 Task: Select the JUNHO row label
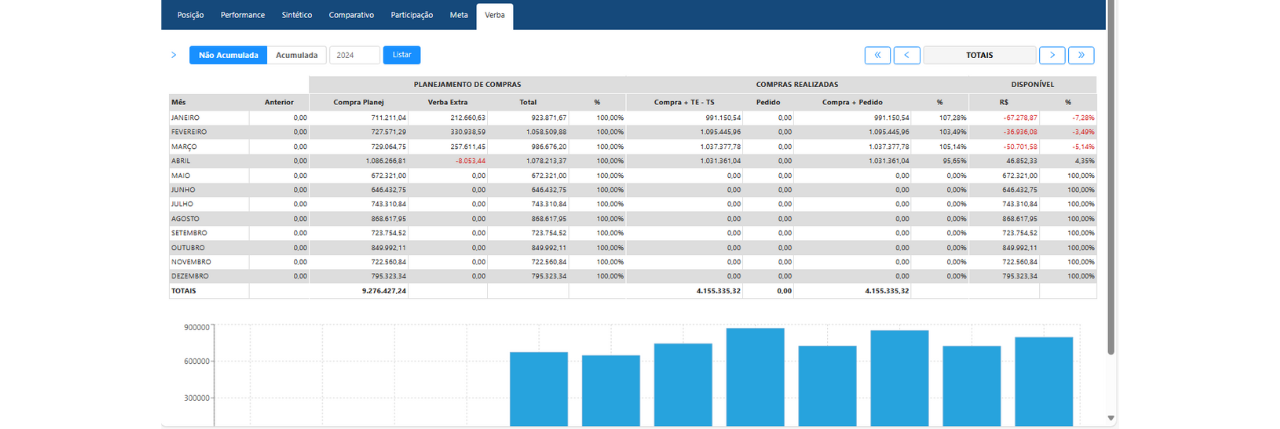[x=183, y=189]
